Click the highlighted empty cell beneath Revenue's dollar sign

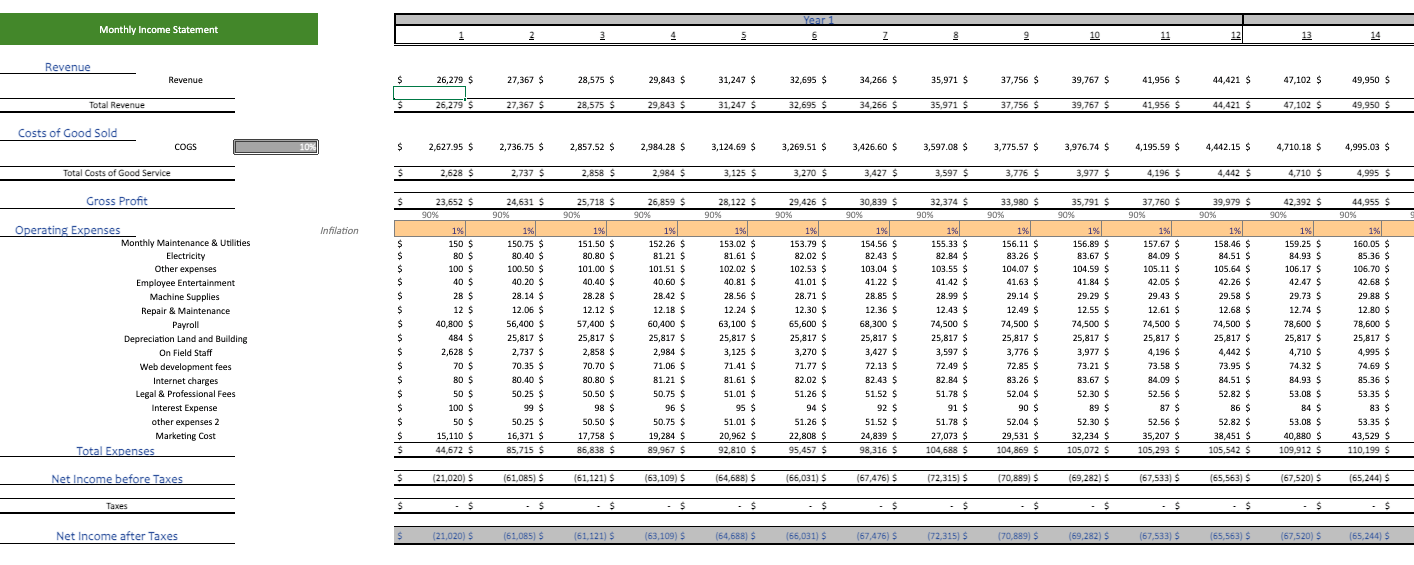click(x=429, y=92)
